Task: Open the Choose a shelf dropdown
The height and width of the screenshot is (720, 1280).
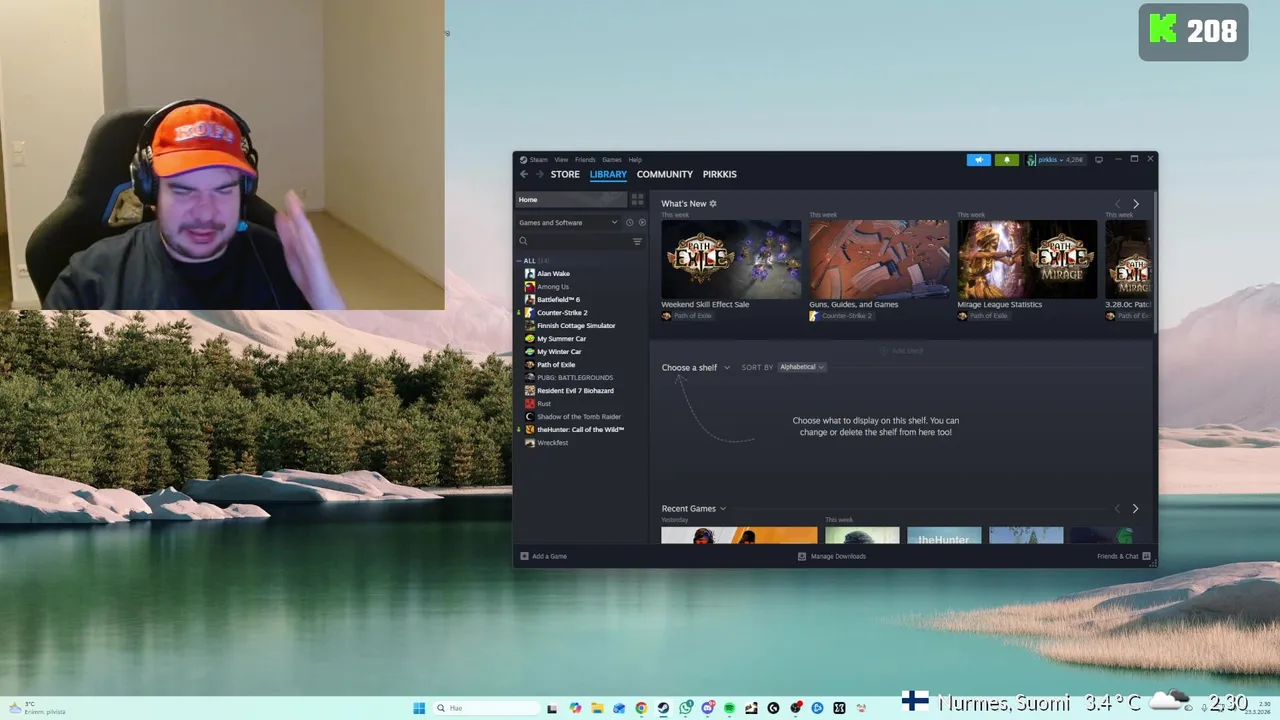Action: [695, 368]
